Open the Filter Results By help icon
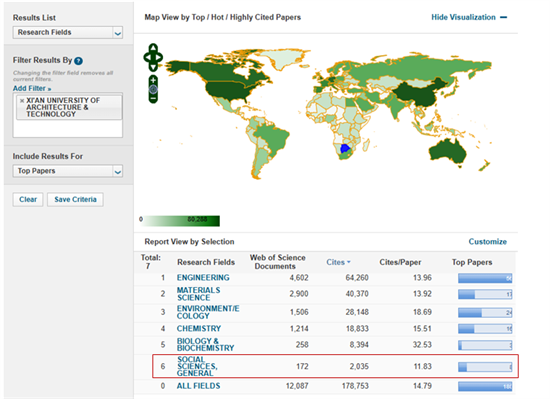The image size is (550, 399). click(79, 61)
